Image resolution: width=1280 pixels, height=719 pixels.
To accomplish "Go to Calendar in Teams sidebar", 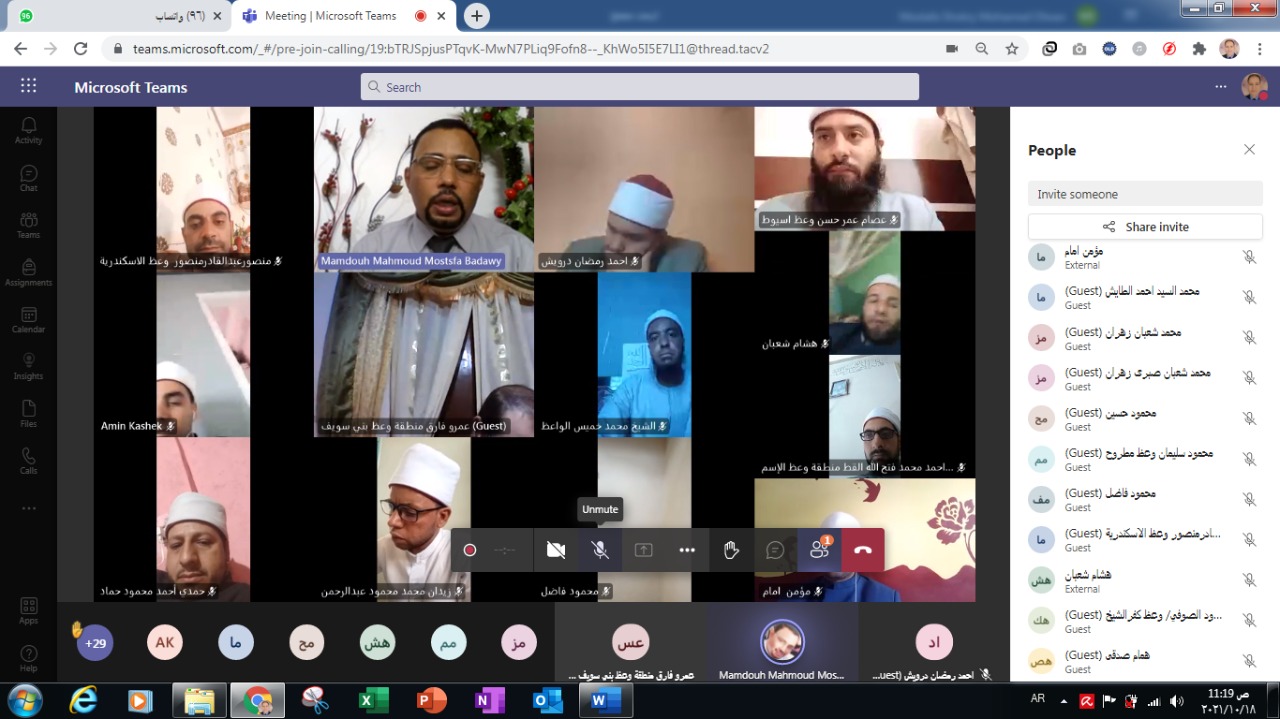I will pos(28,320).
